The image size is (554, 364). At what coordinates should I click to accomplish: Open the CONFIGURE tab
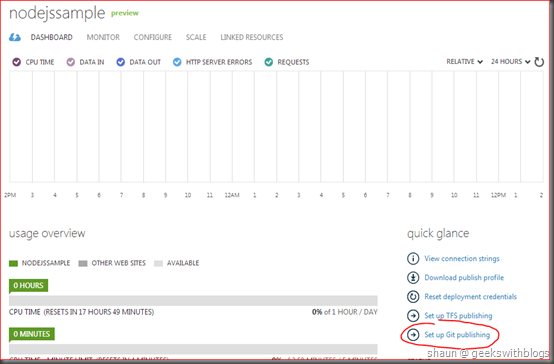(153, 37)
